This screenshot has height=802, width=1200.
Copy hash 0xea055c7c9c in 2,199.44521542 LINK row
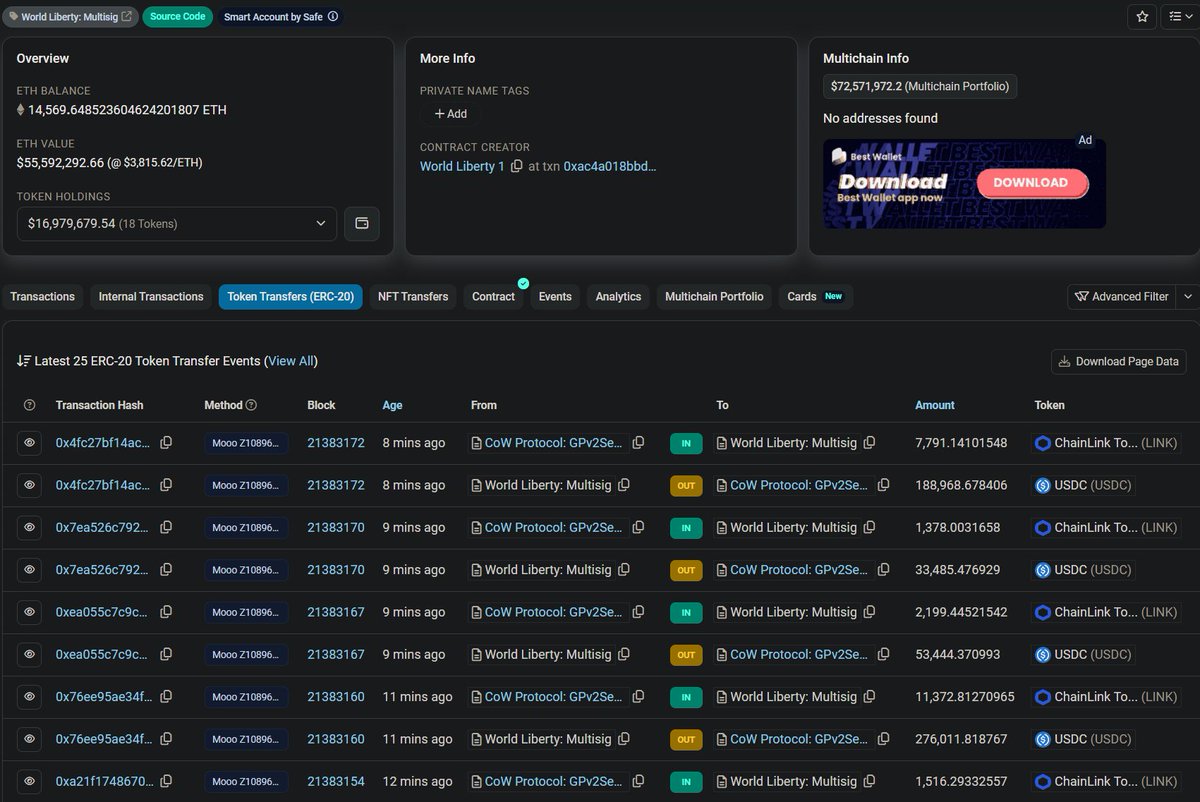point(166,611)
